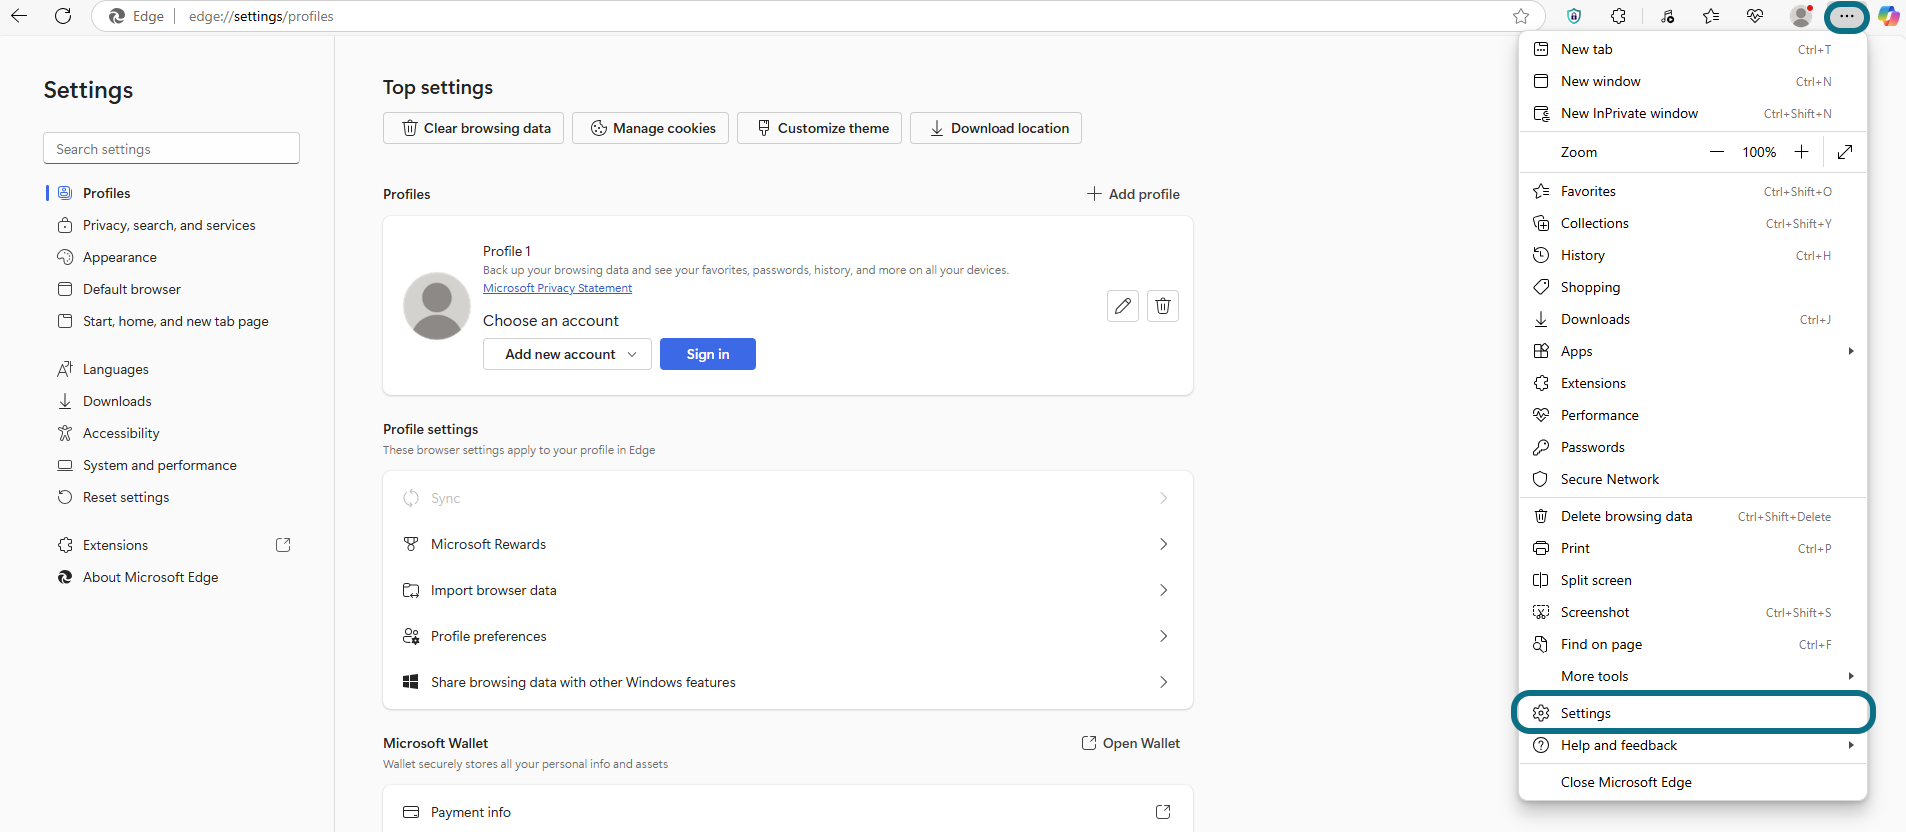Choose Delete browsing data in menu
Viewport: 1906px width, 832px height.
(x=1693, y=516)
